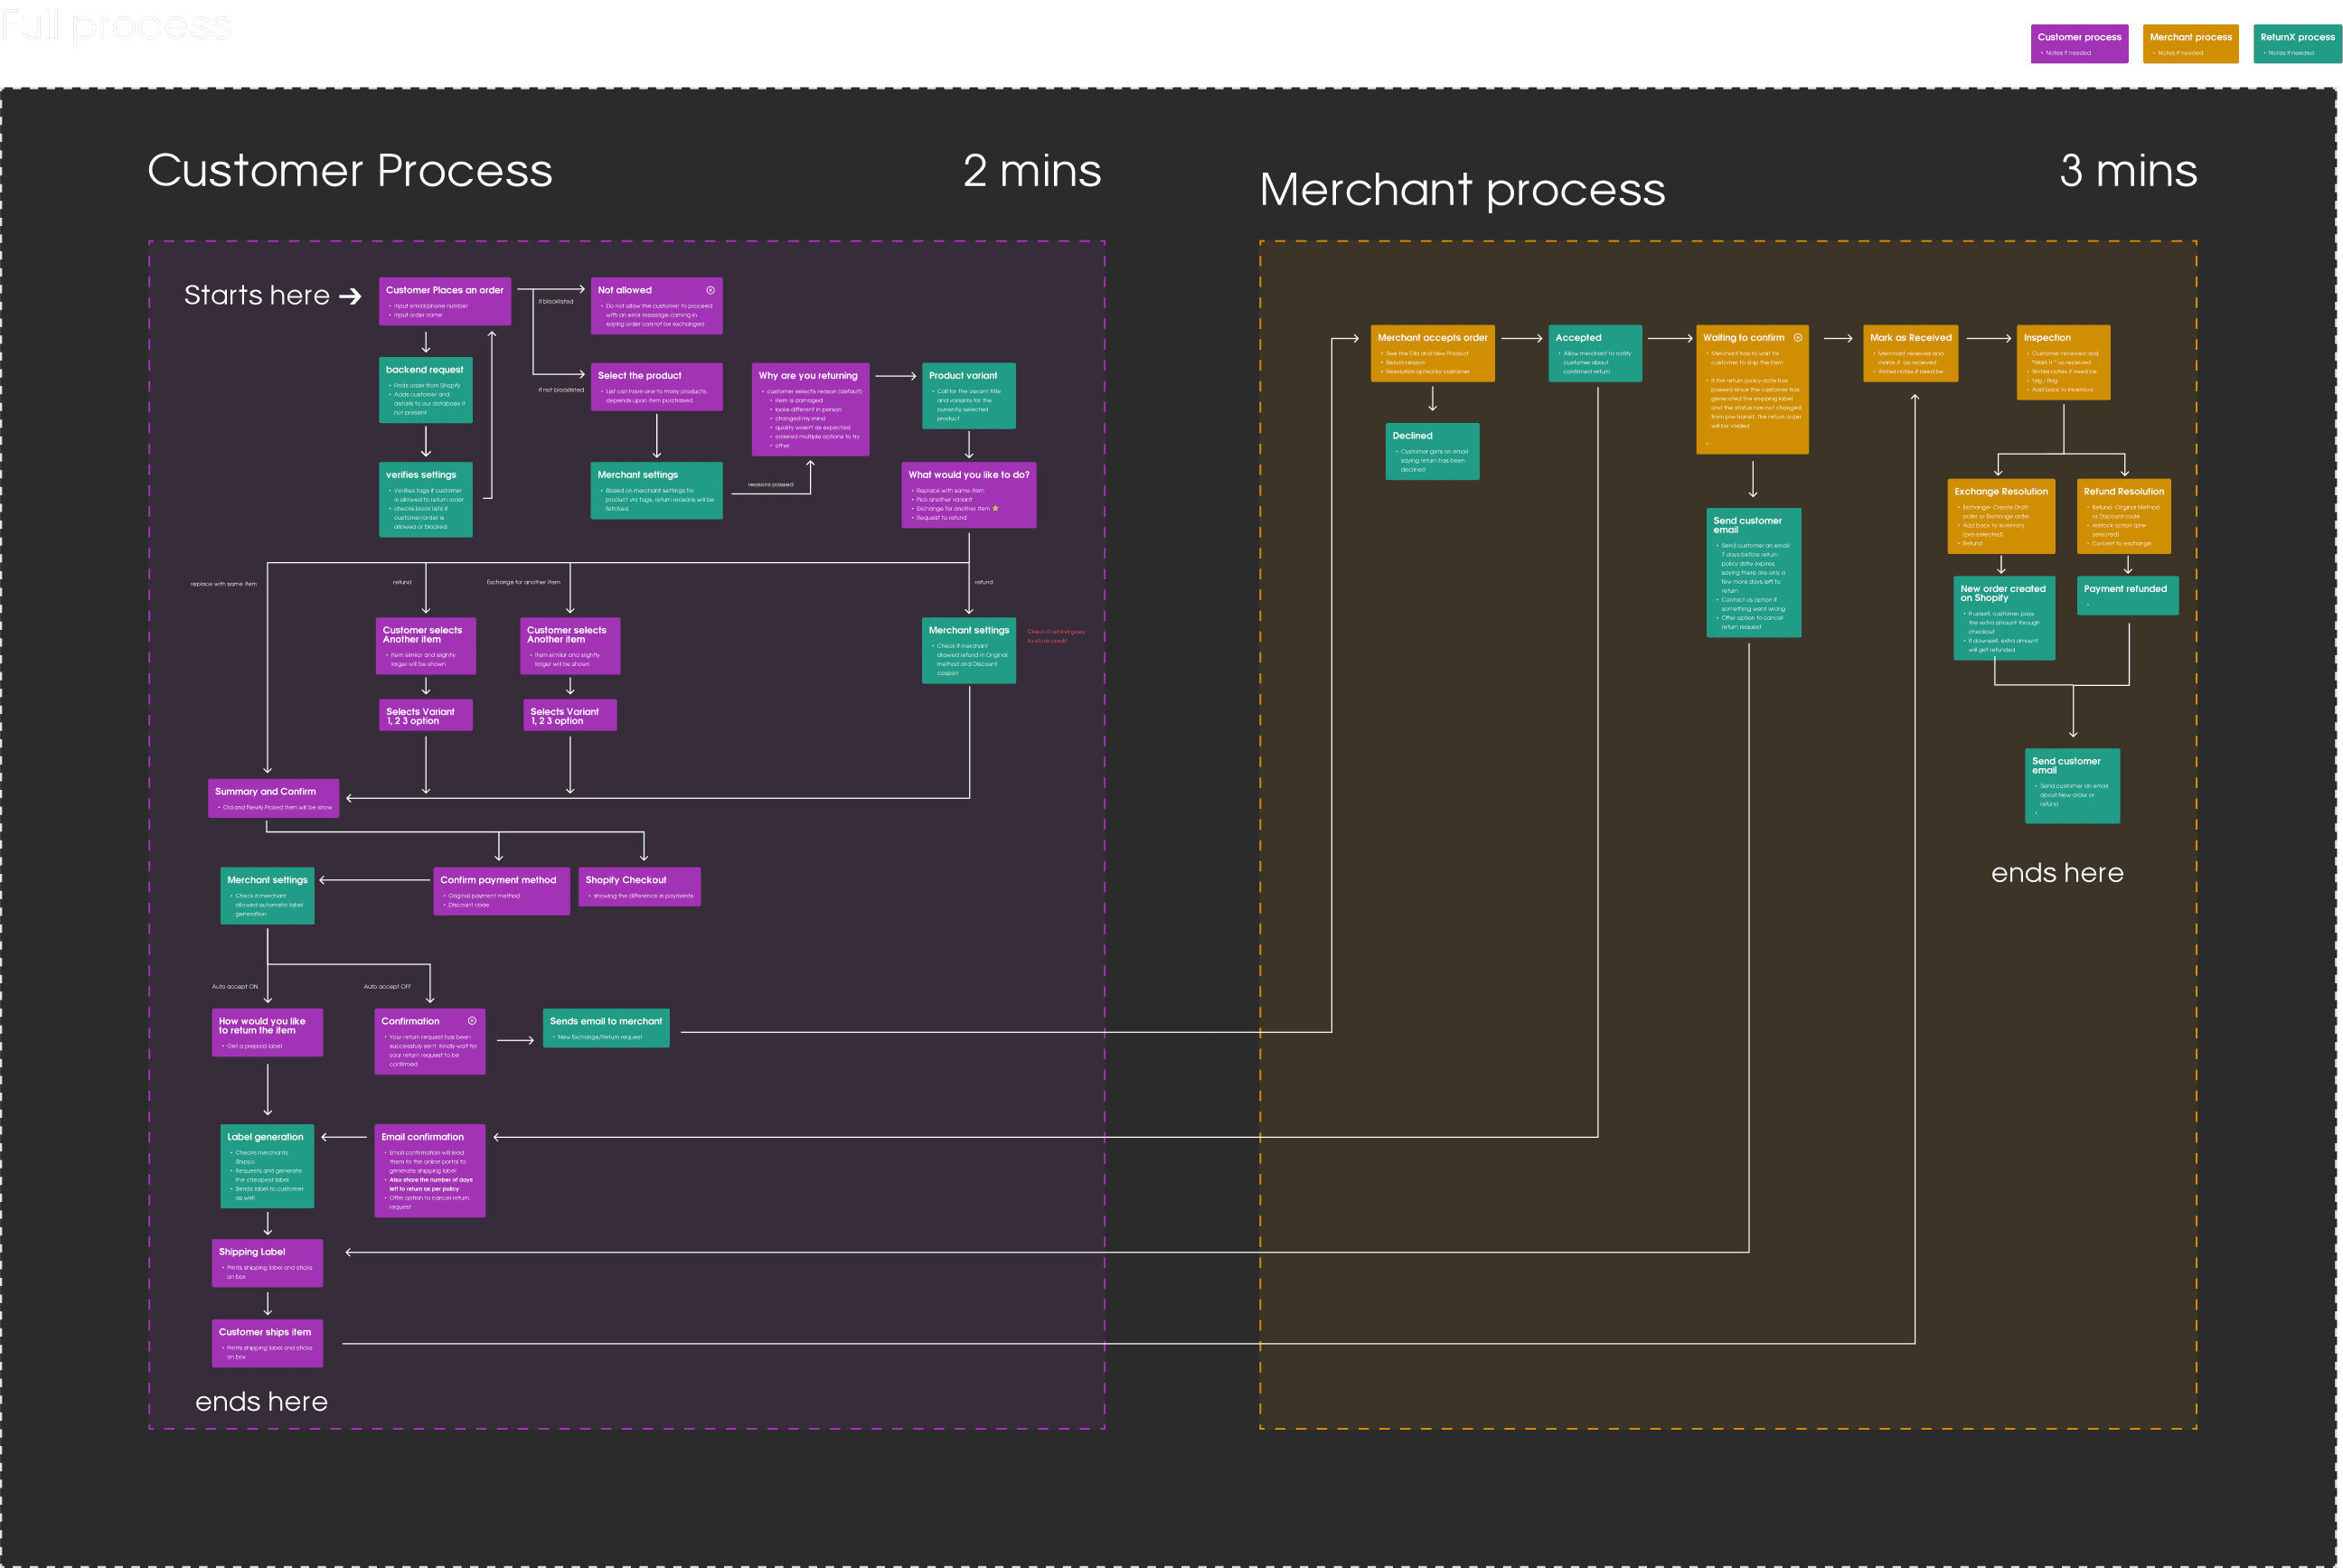Select the What would you like to do? card

968,495
